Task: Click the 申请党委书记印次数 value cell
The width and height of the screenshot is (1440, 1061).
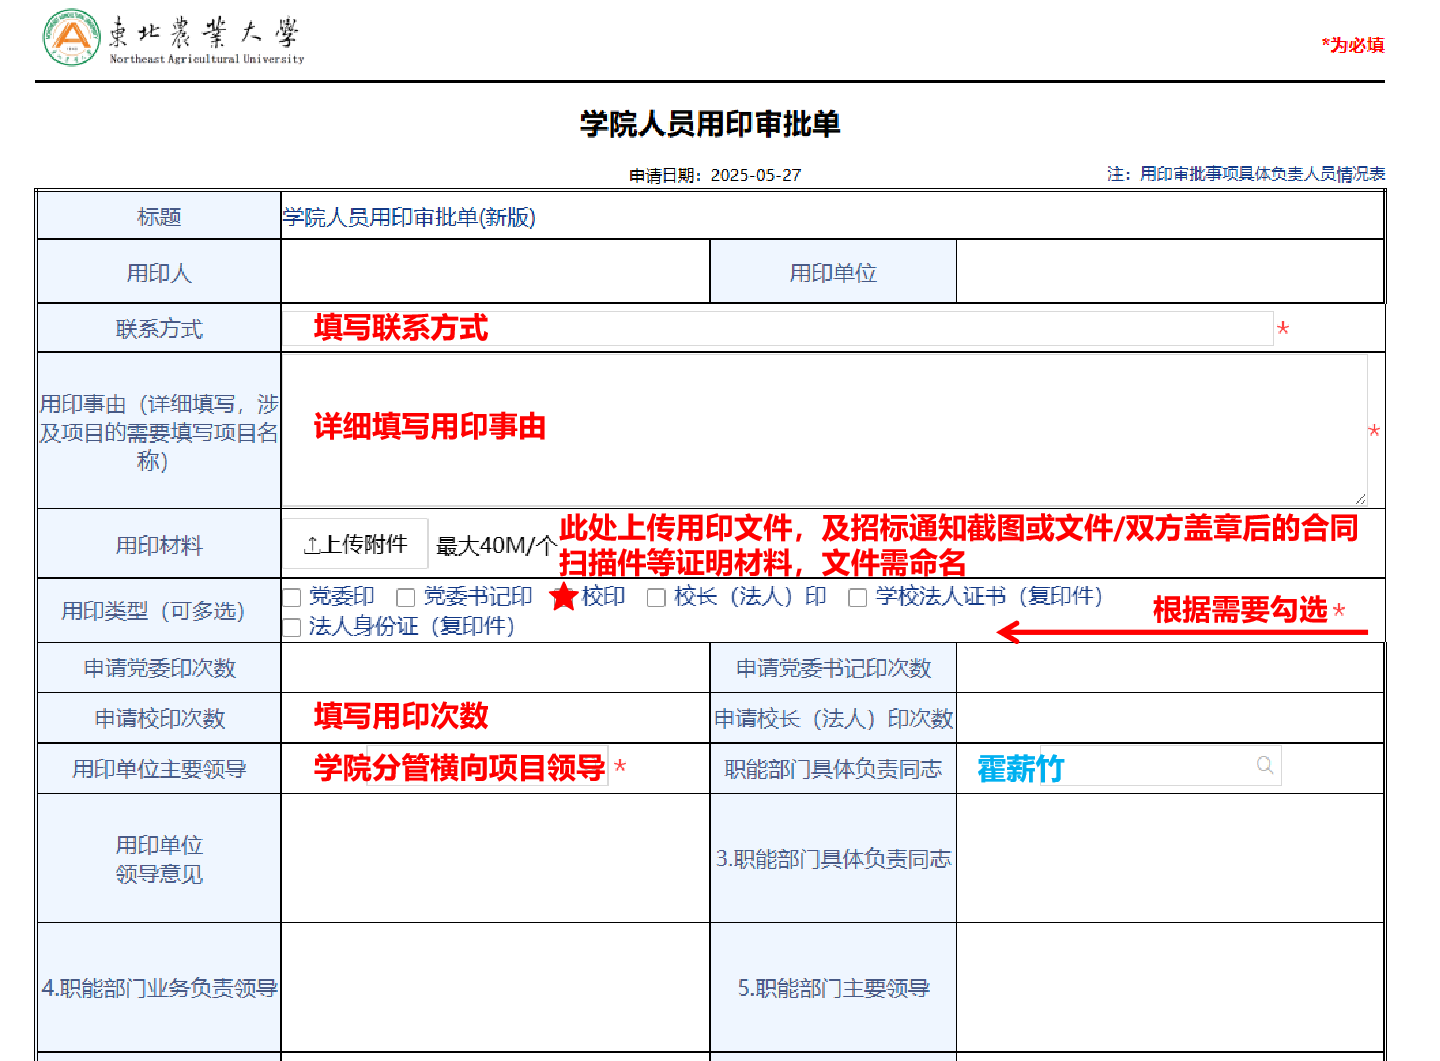Action: click(x=1169, y=668)
